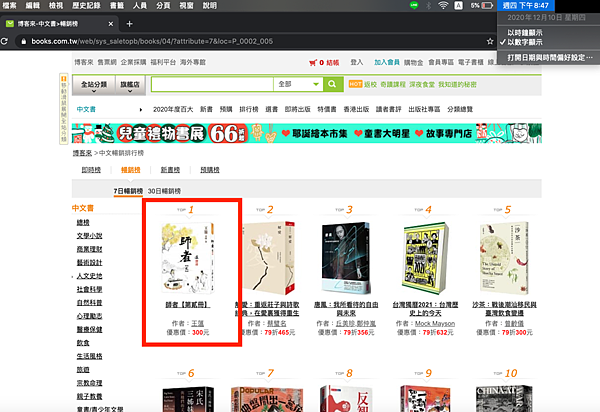Viewport: 600px width, 412px height.
Task: Close the 博客來 browser tab
Action: (111, 24)
